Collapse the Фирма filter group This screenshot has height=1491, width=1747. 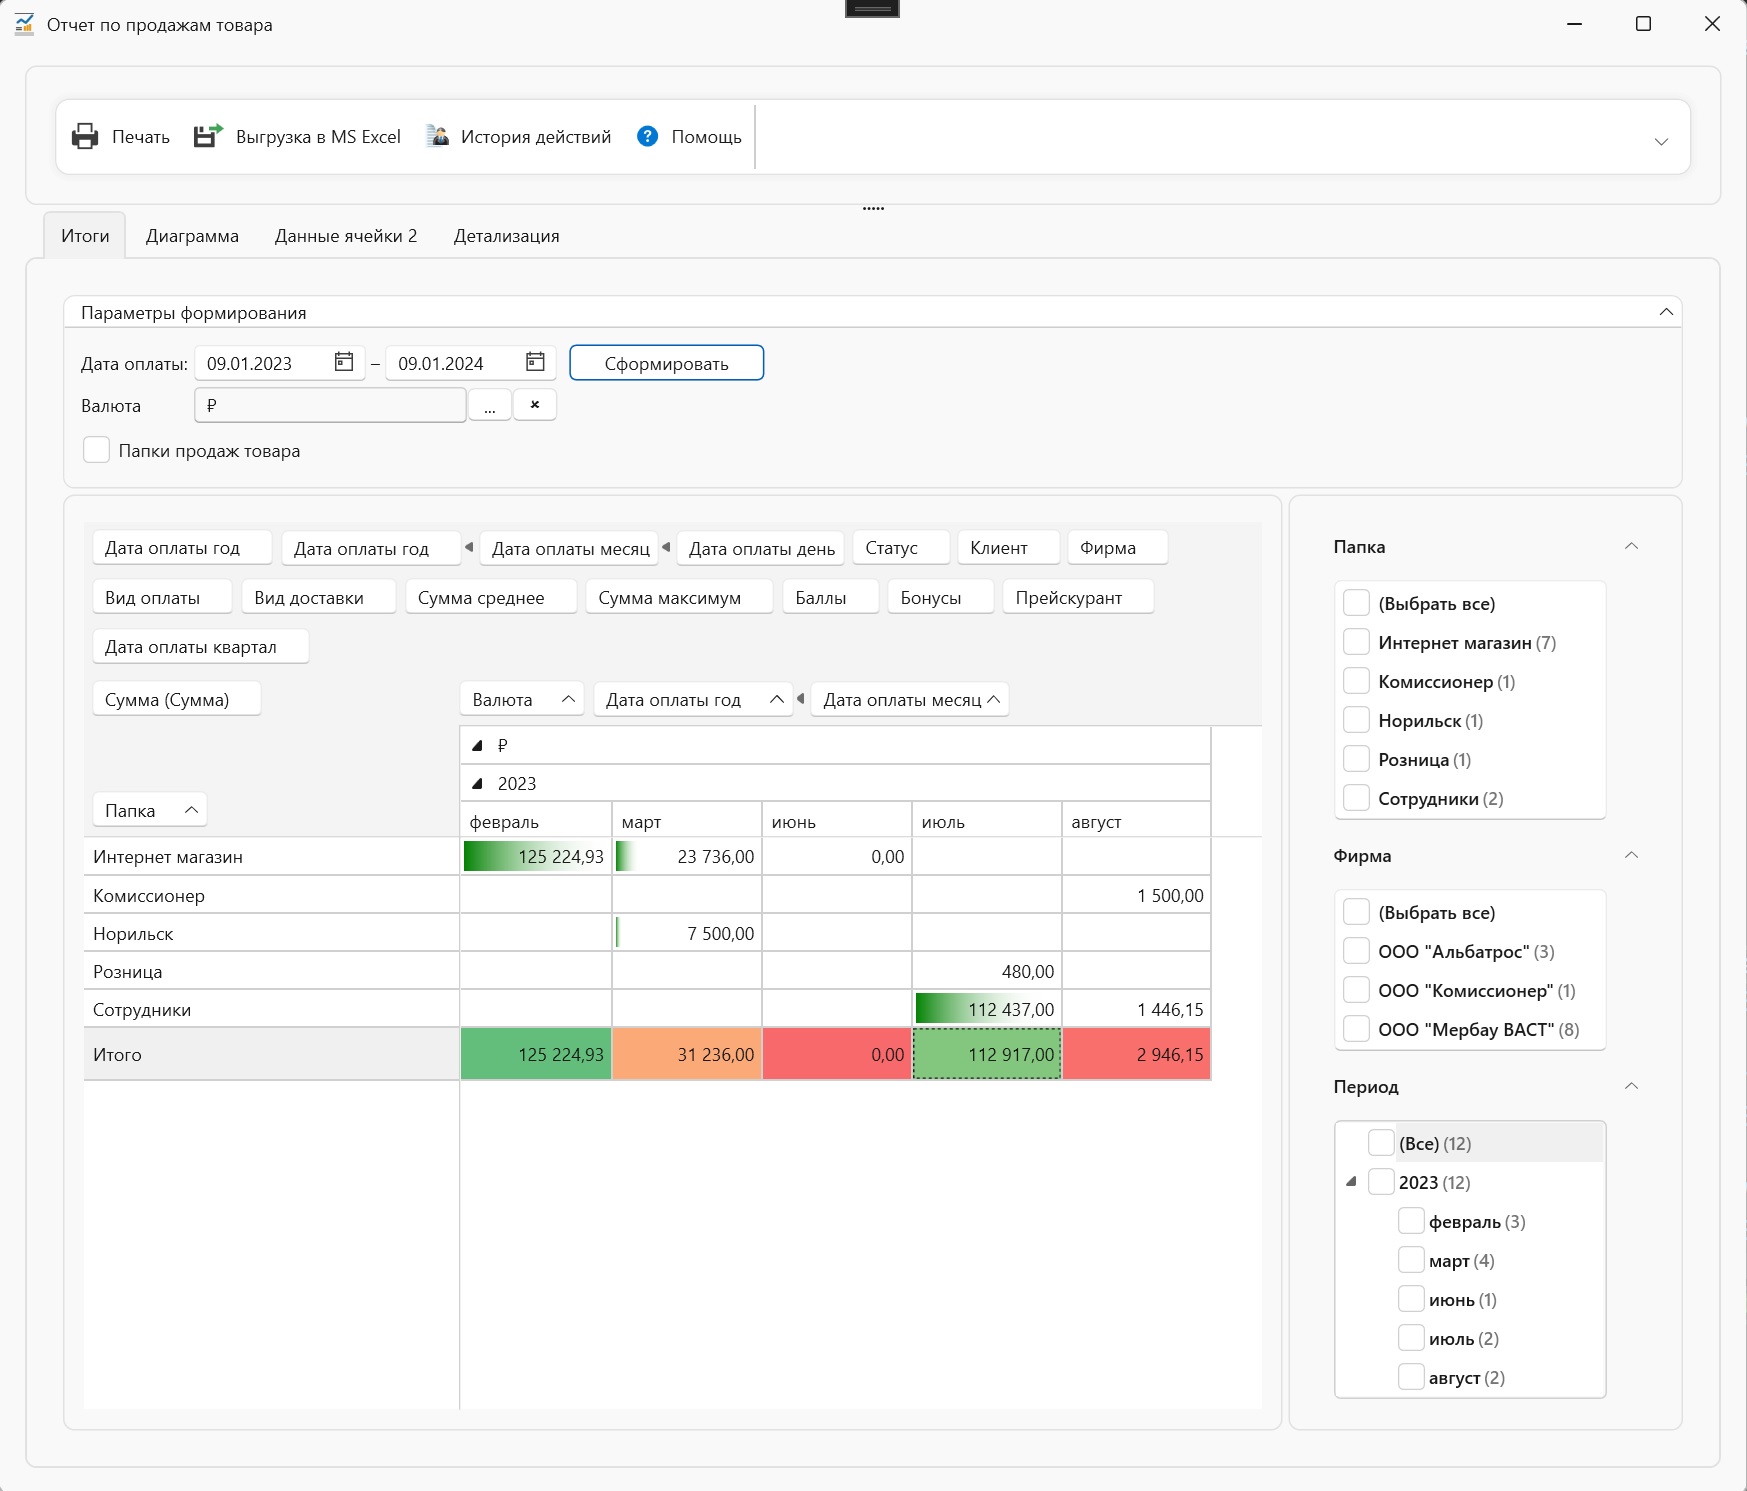point(1631,855)
